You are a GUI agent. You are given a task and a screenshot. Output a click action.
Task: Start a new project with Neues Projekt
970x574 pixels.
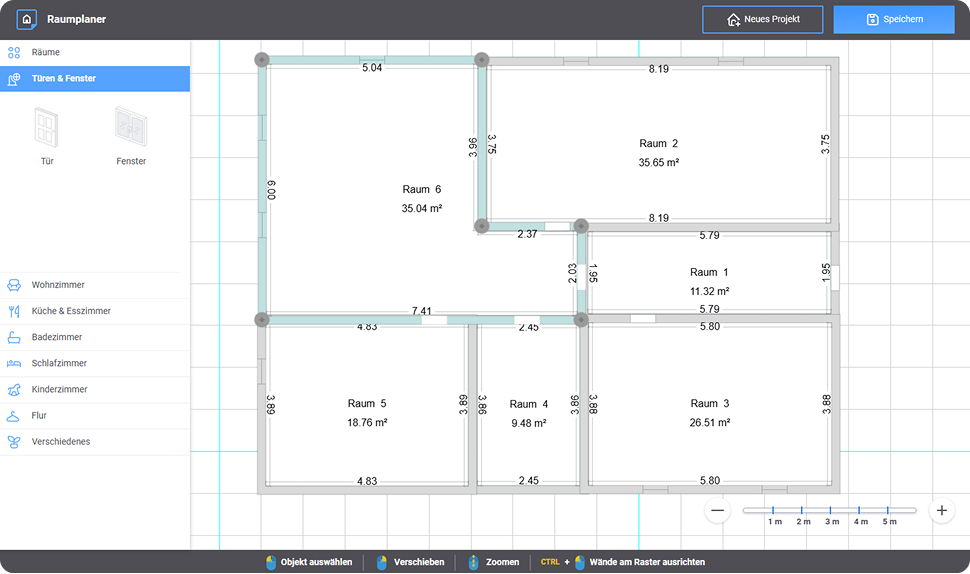(762, 19)
